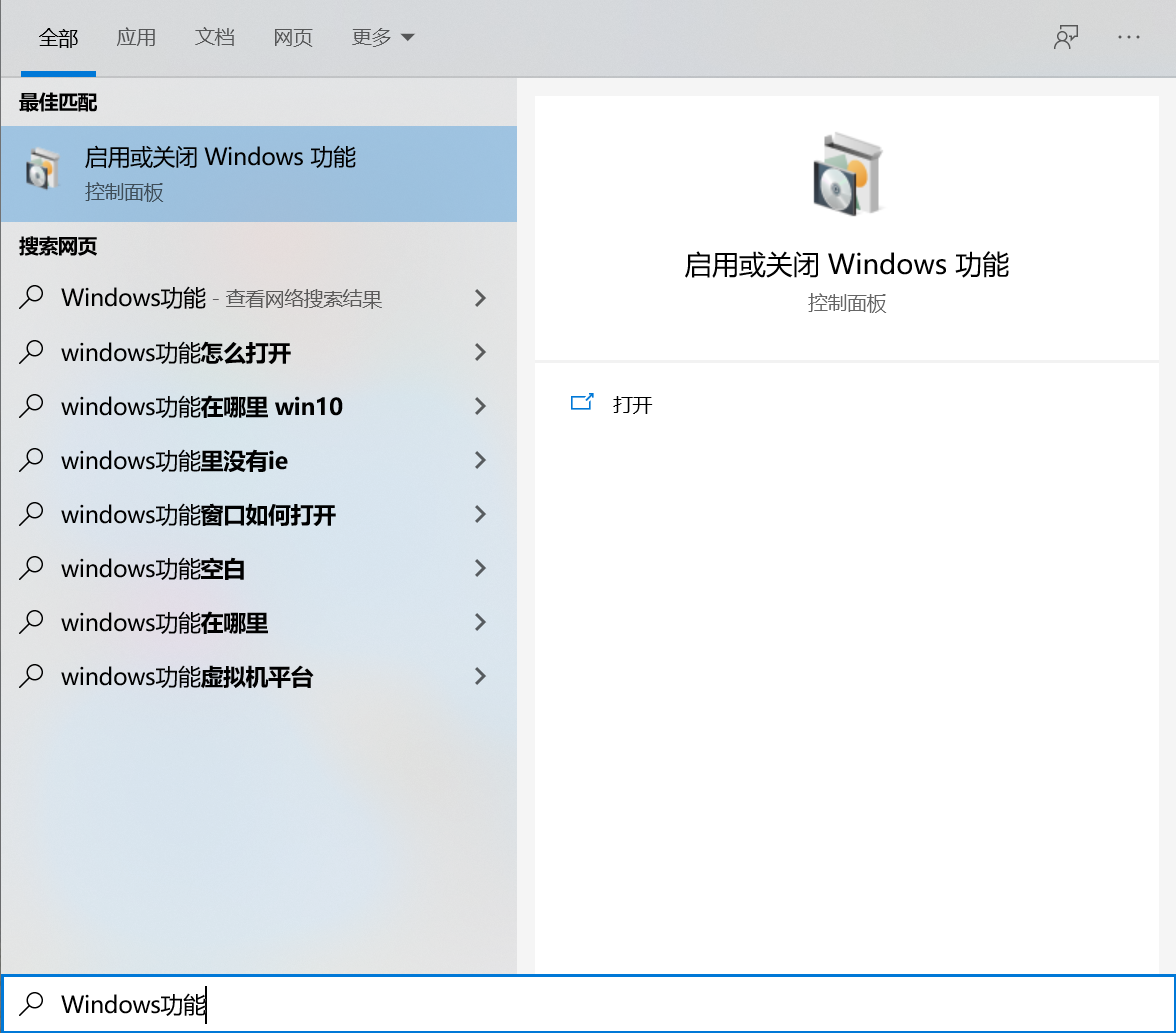Click search icon beside windows功能怎么打开
This screenshot has height=1033, width=1176.
32,352
